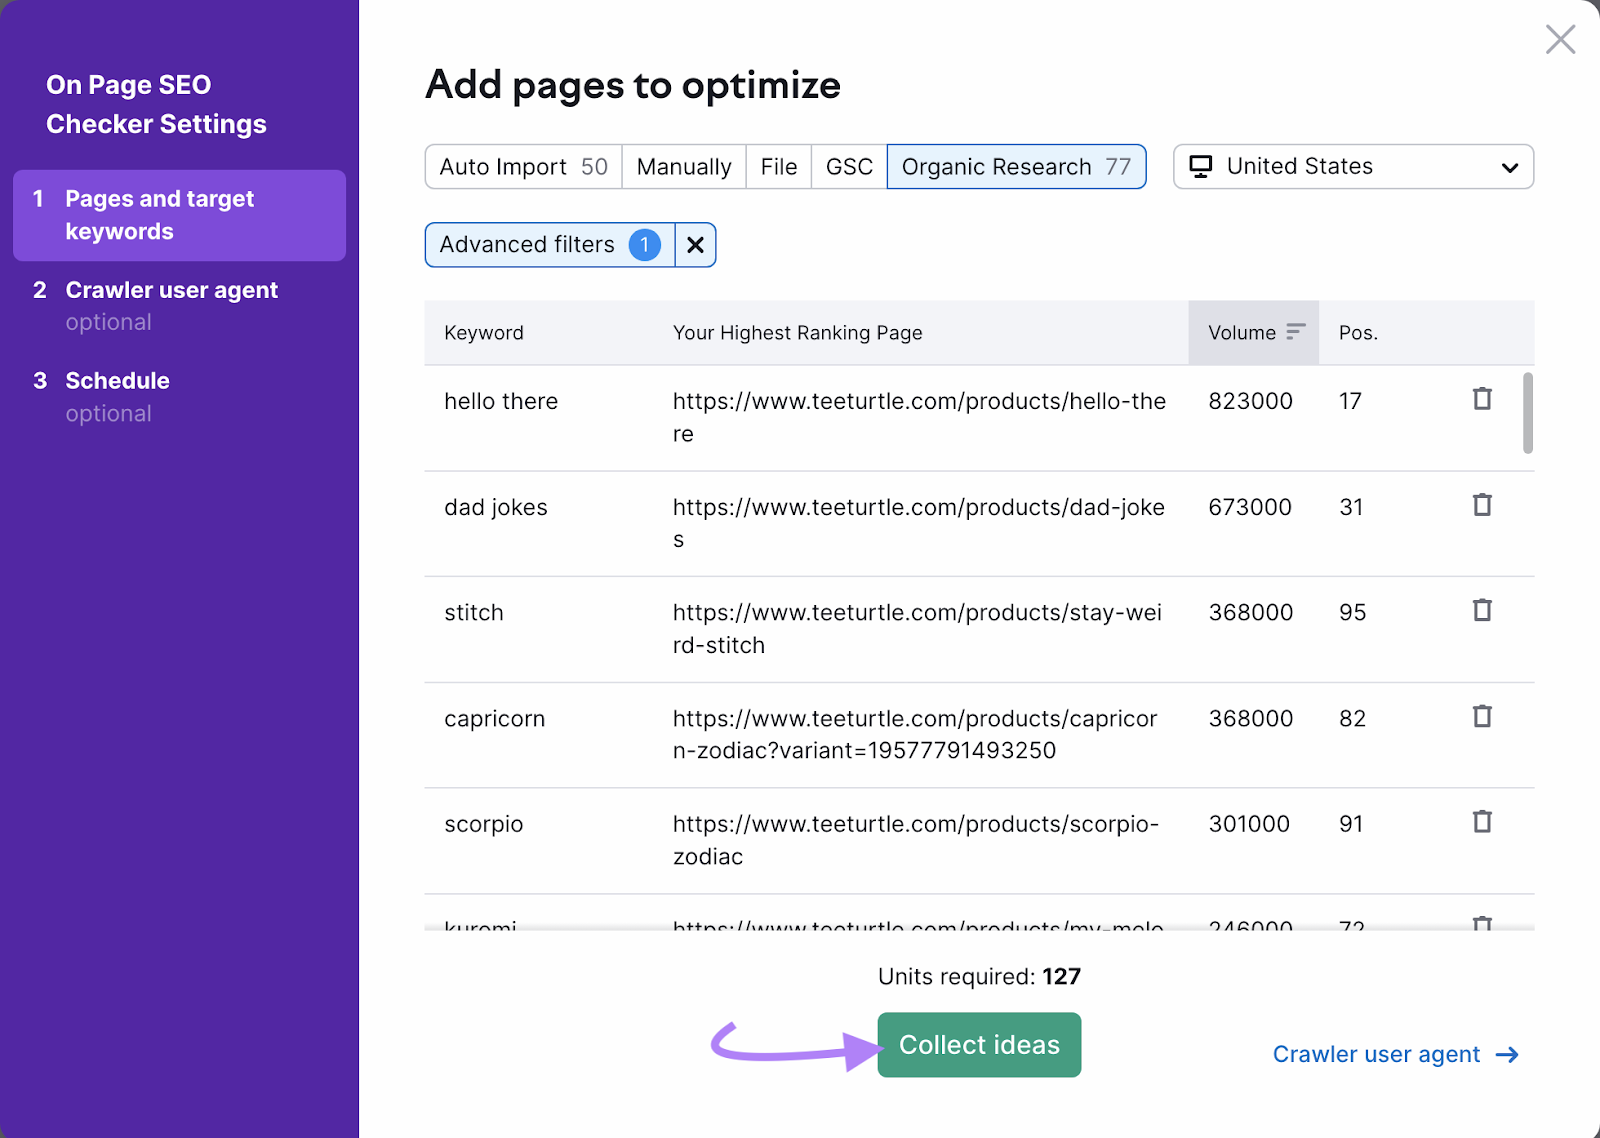The image size is (1600, 1138).
Task: Click the volume value 673000
Action: click(1250, 507)
